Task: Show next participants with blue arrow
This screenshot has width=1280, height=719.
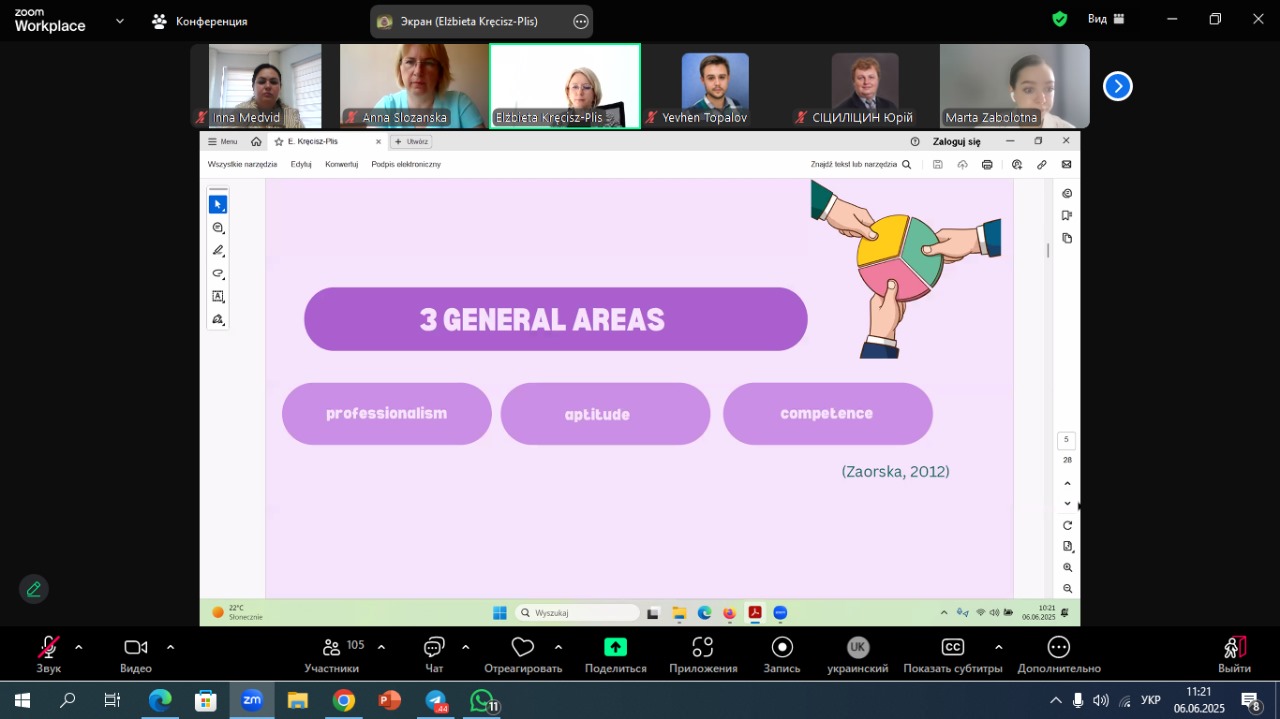Action: (1117, 87)
